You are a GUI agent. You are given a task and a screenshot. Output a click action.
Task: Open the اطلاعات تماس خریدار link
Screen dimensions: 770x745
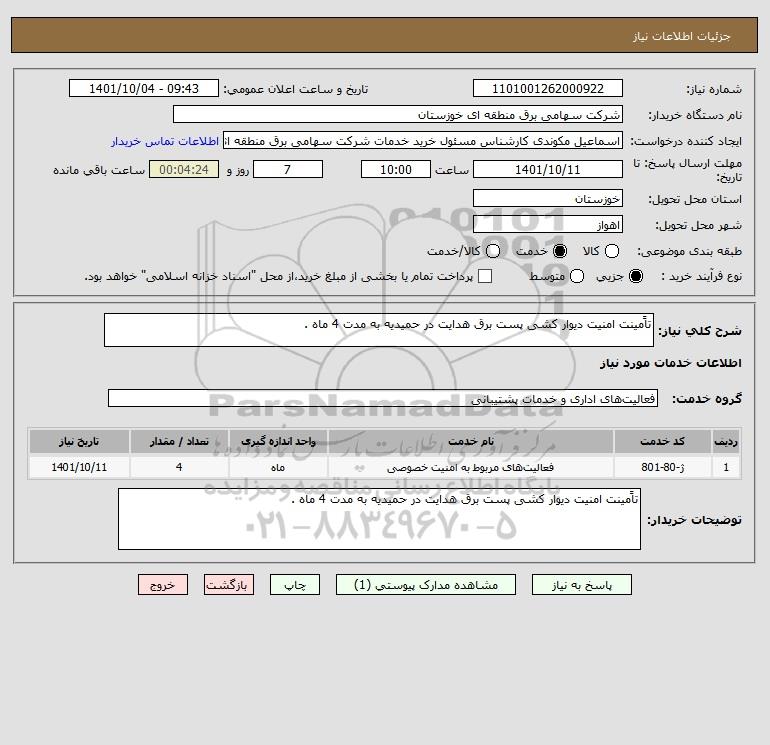pyautogui.click(x=165, y=141)
